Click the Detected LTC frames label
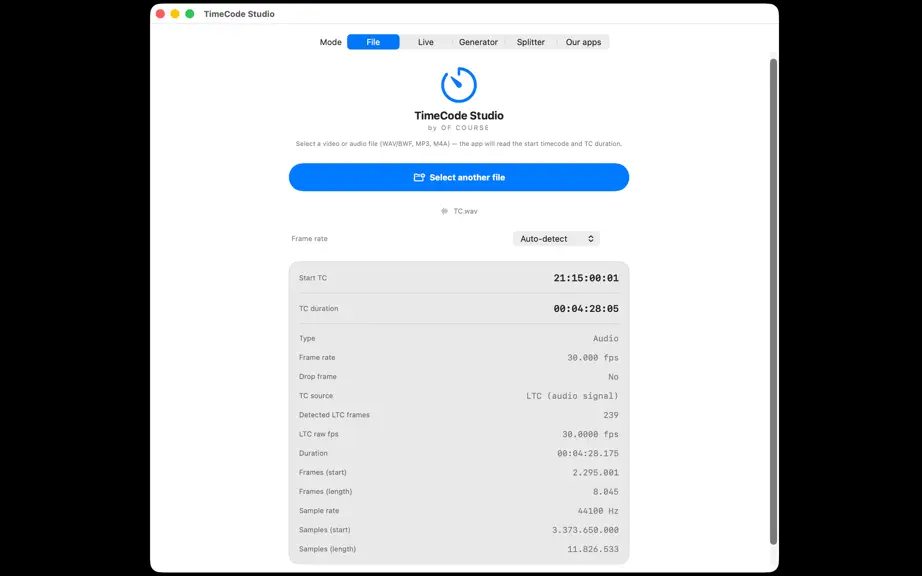The height and width of the screenshot is (576, 922). (334, 415)
